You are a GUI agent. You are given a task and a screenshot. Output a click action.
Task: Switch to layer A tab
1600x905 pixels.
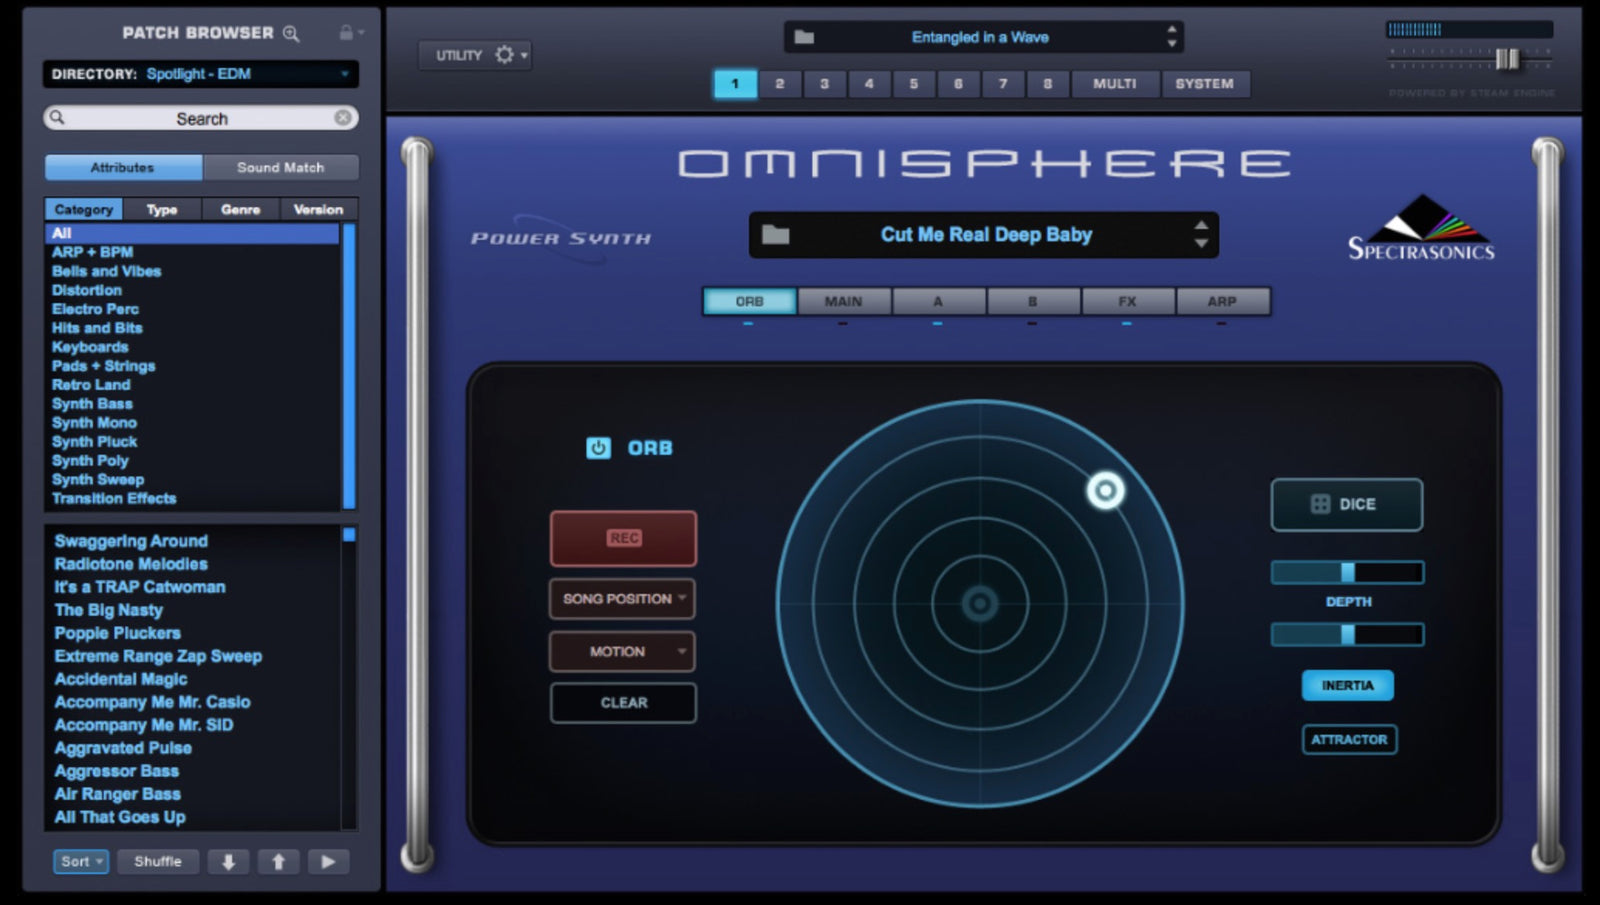point(938,301)
